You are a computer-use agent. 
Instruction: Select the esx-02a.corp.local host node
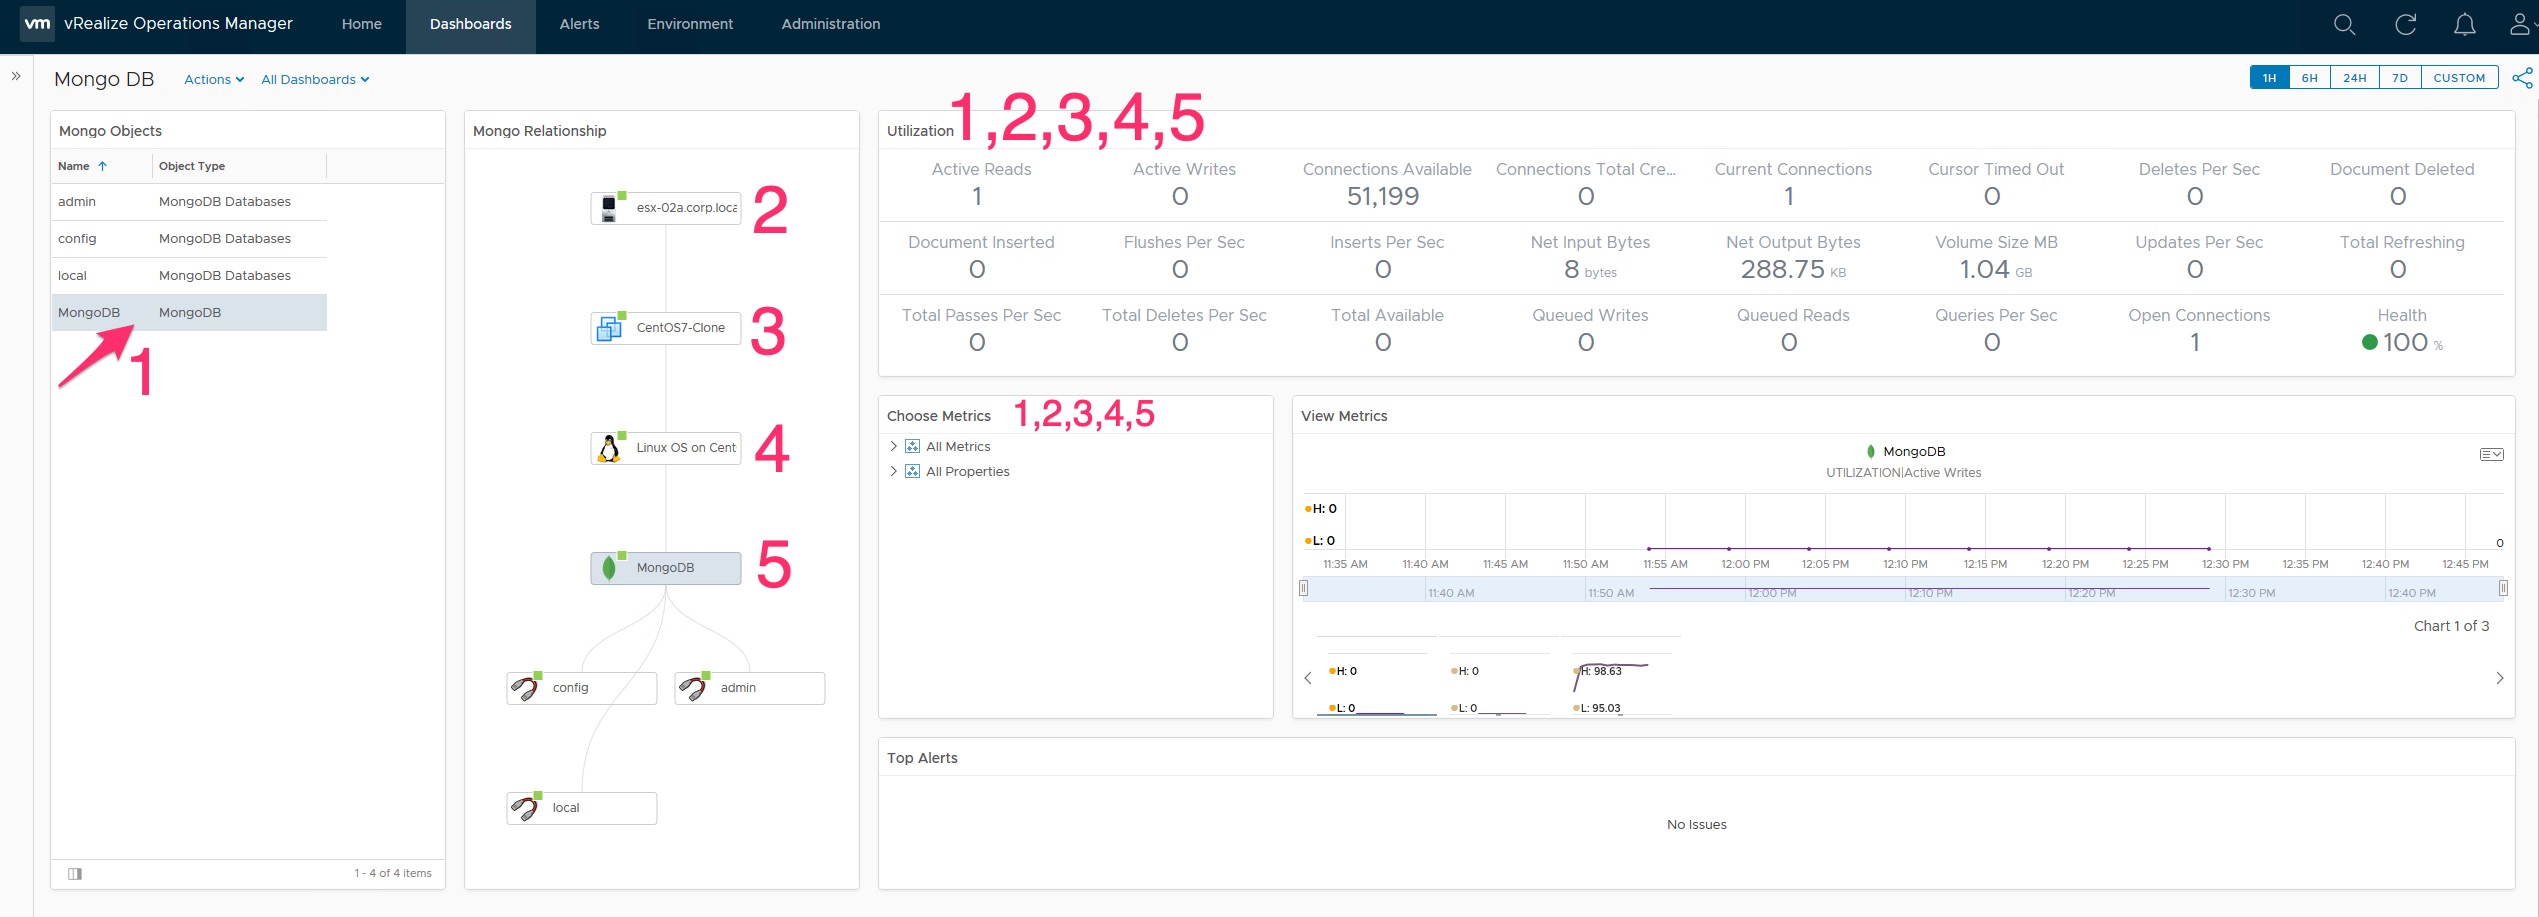pyautogui.click(x=666, y=208)
